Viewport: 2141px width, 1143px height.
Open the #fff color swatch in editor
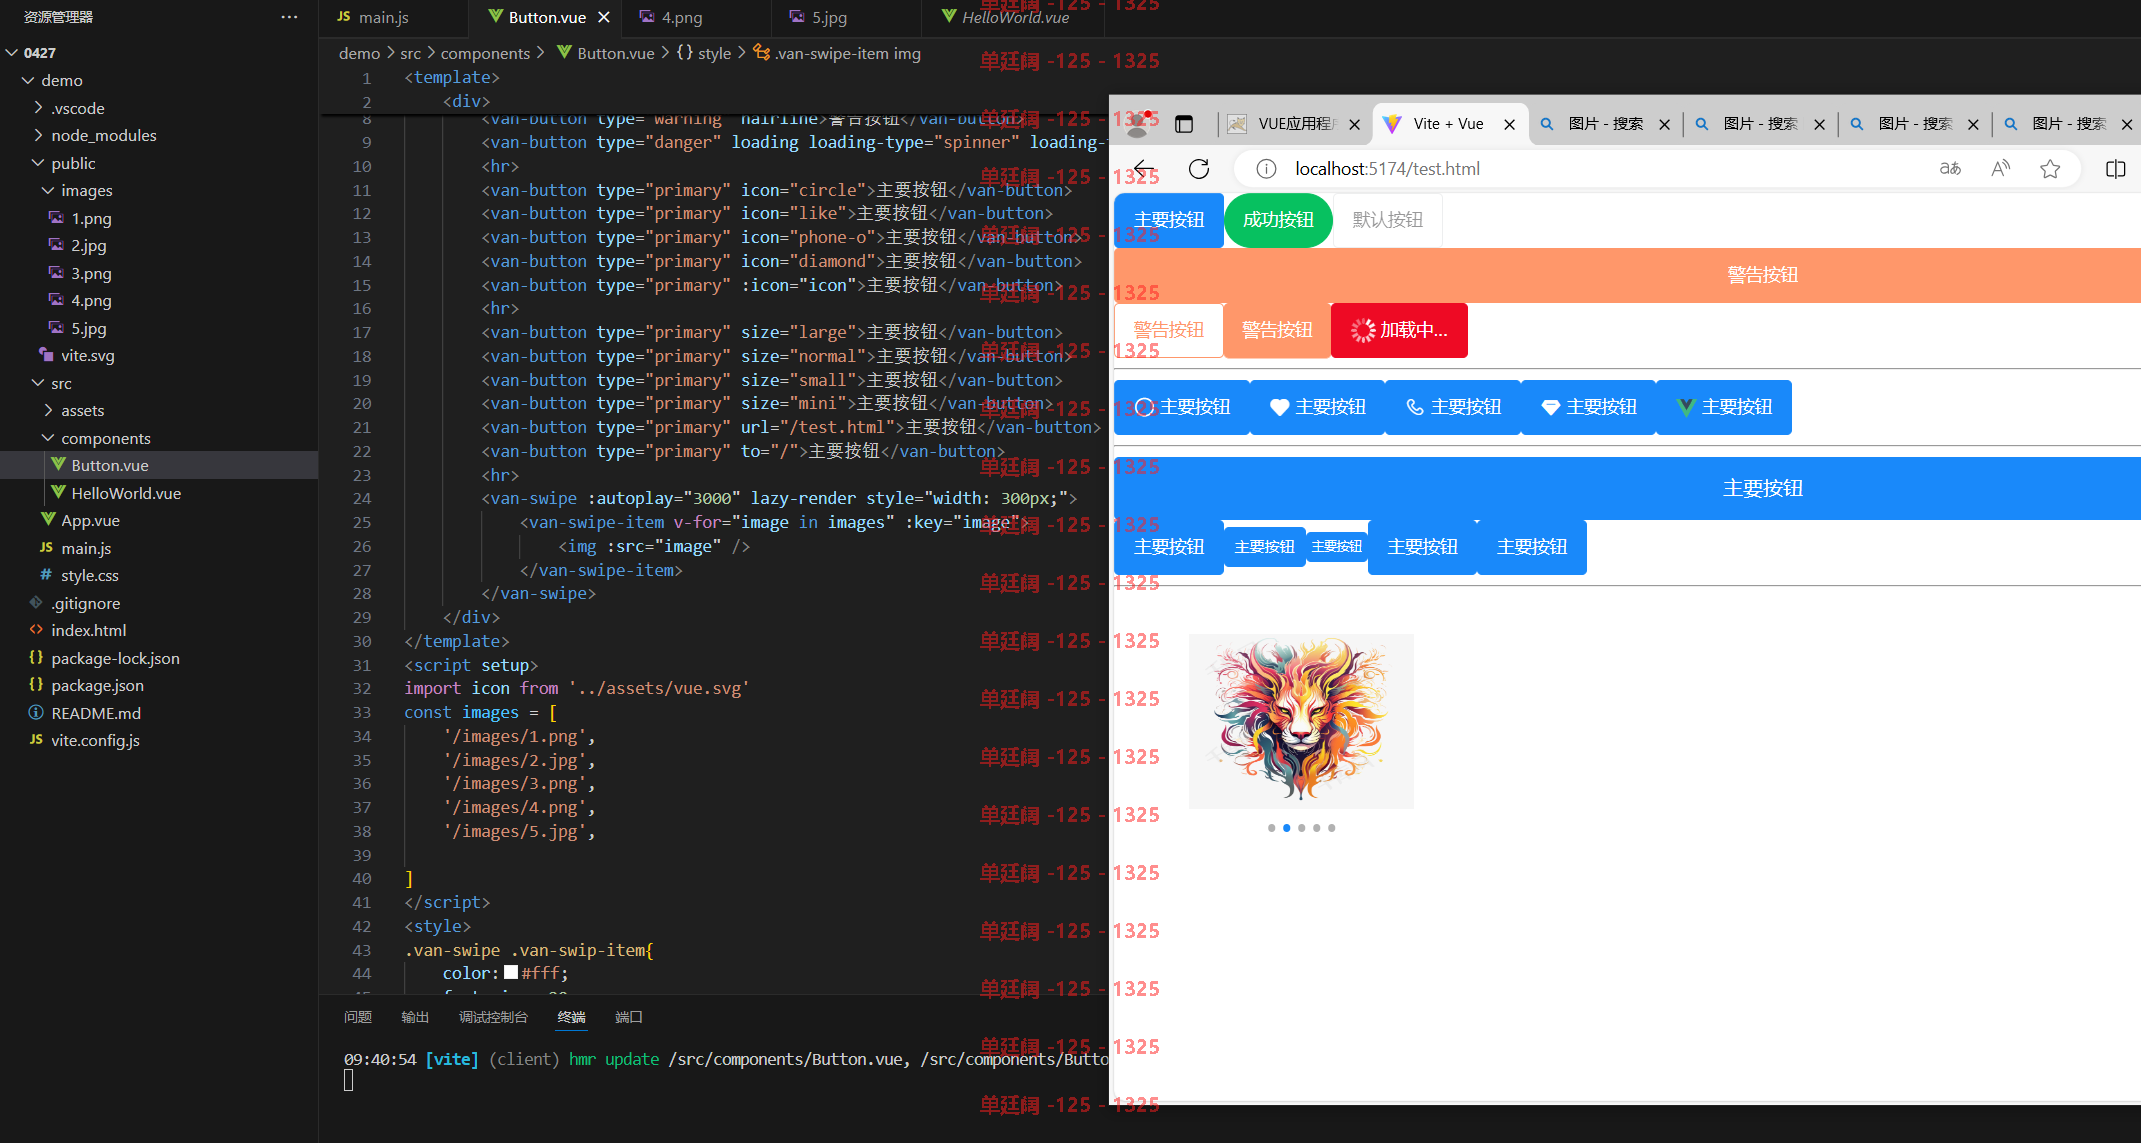point(511,972)
